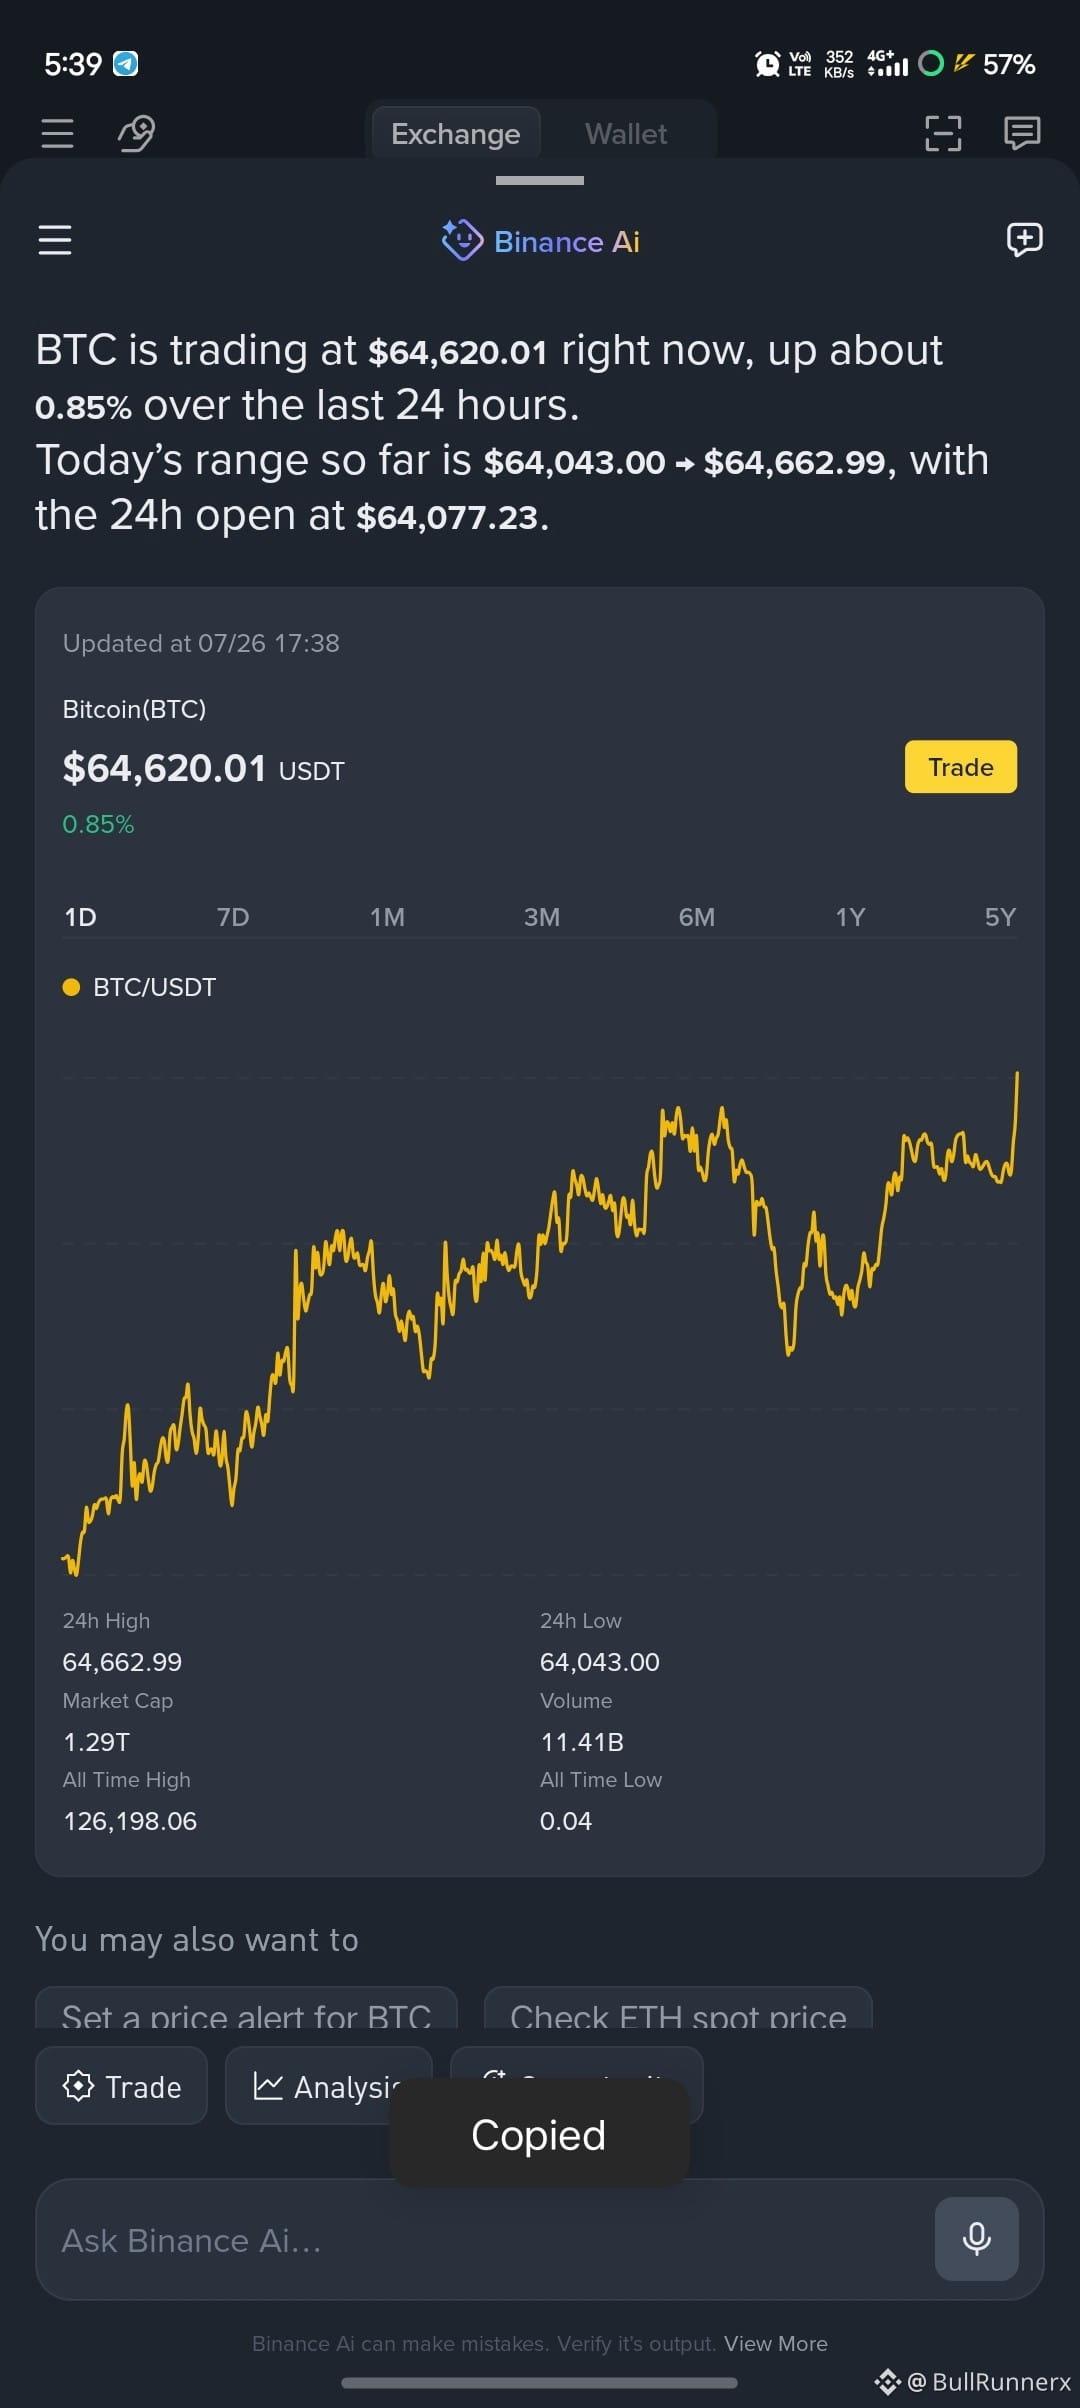Select the 1M chart range

387,917
